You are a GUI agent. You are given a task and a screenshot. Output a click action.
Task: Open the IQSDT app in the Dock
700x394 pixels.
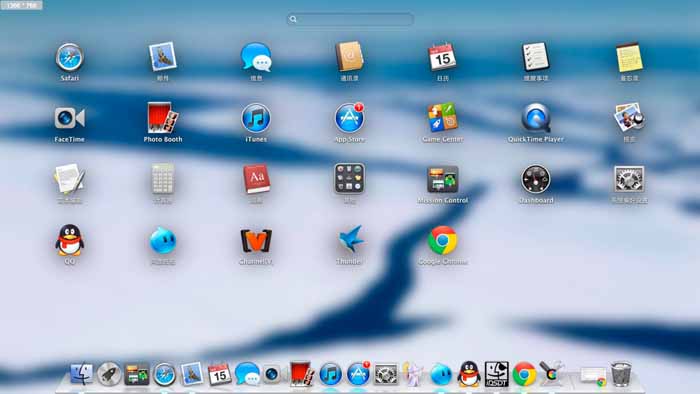496,374
